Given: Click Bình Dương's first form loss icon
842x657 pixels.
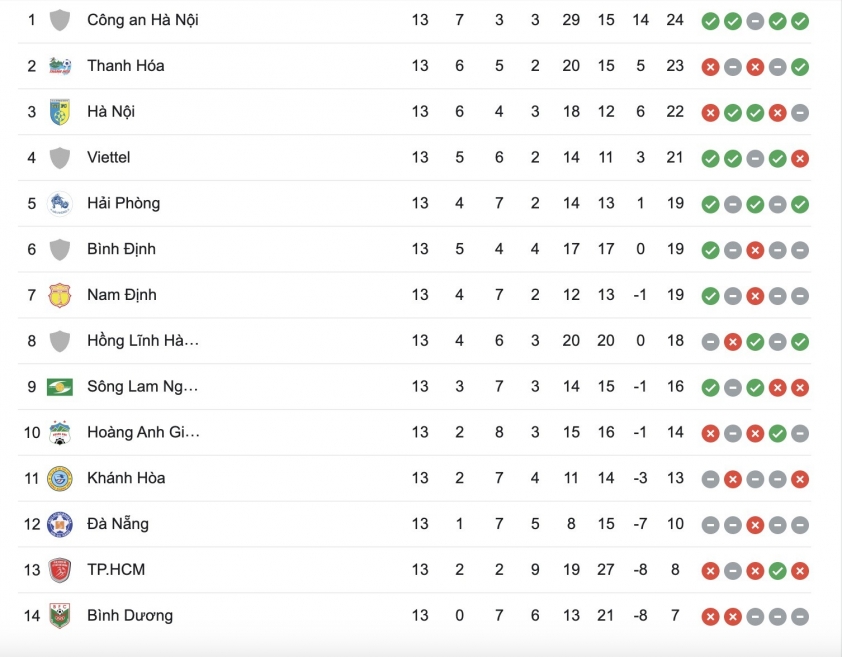Looking at the screenshot, I should (x=710, y=617).
